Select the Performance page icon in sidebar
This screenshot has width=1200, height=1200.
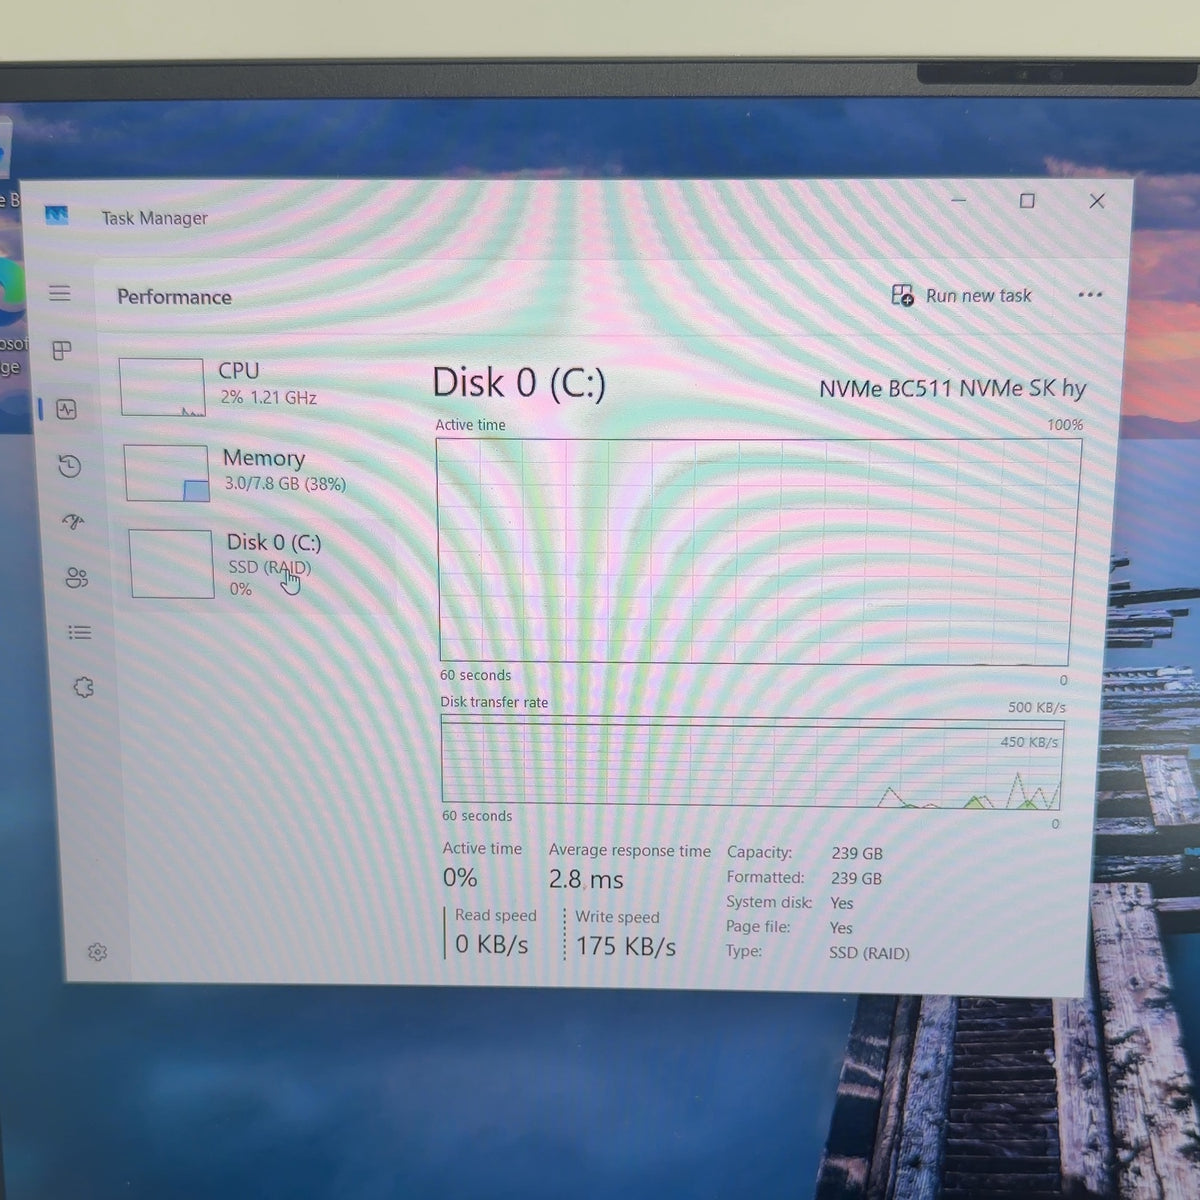[67, 409]
